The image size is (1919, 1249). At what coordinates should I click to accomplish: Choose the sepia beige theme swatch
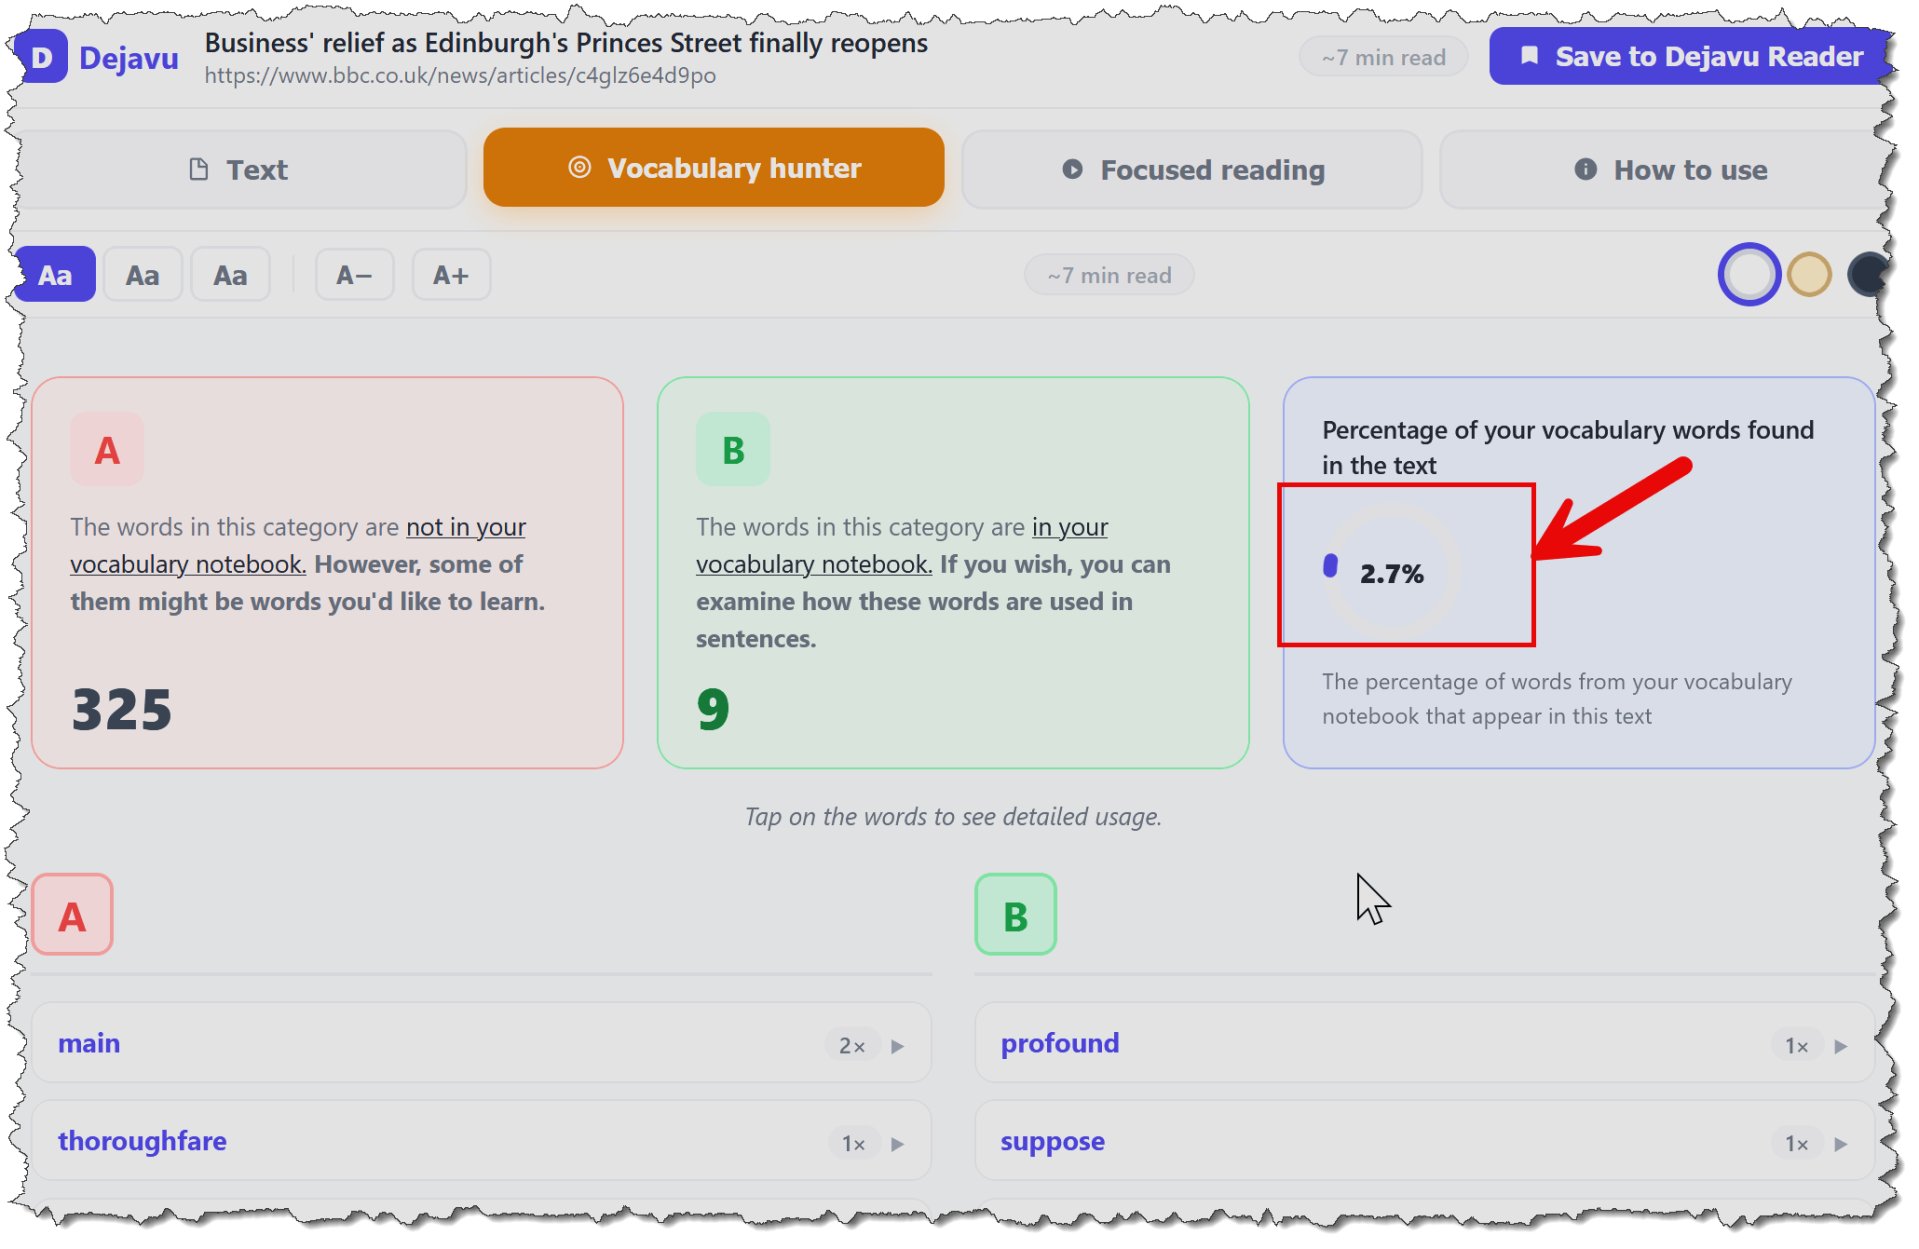click(1809, 275)
